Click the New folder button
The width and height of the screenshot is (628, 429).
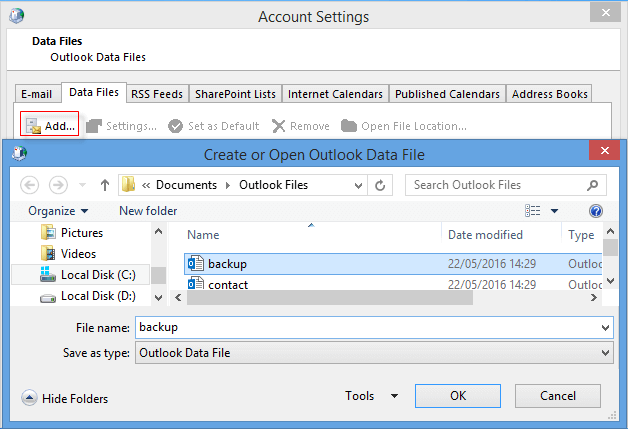tap(148, 211)
